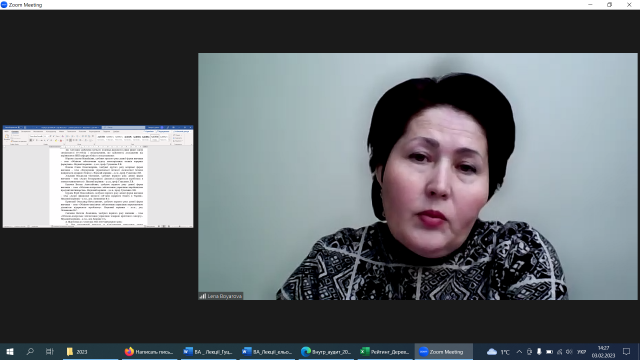
Task: Switch to Word document 'ВА_Лекції_Гуц...'
Action: click(x=208, y=351)
